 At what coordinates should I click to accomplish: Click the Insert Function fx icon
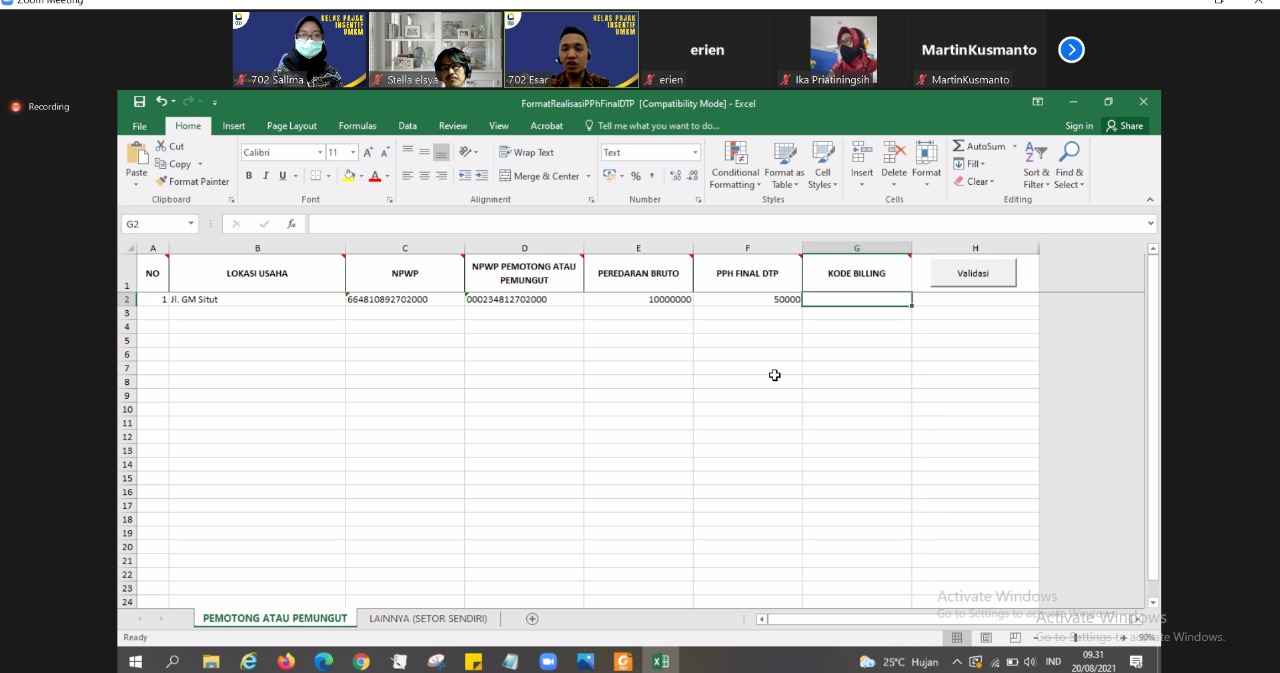(291, 224)
